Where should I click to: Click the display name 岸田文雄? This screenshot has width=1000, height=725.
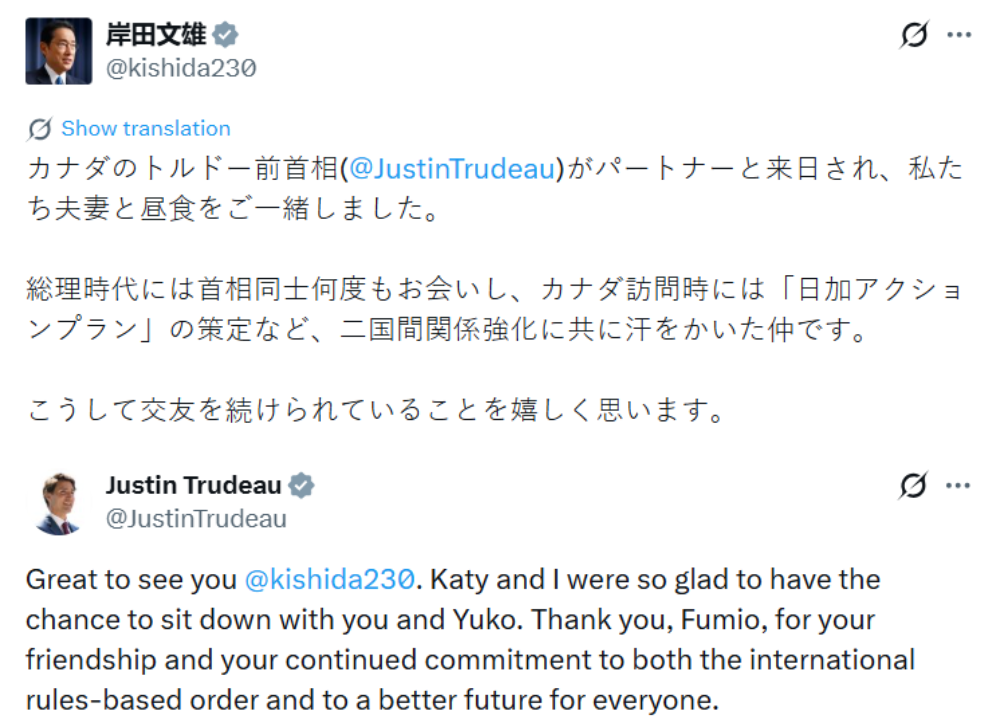(x=156, y=35)
